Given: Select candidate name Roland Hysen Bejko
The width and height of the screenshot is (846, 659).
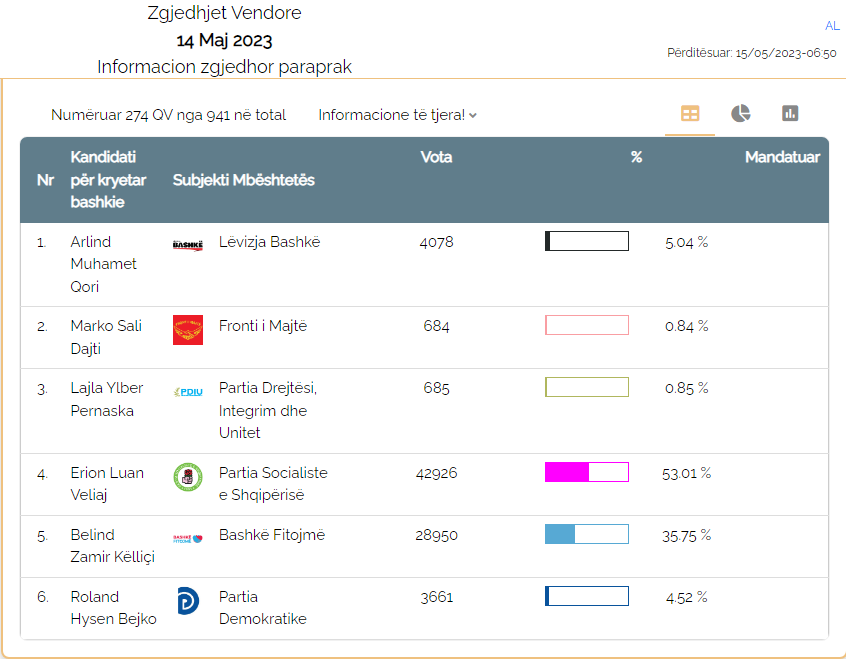Looking at the screenshot, I should coord(113,608).
